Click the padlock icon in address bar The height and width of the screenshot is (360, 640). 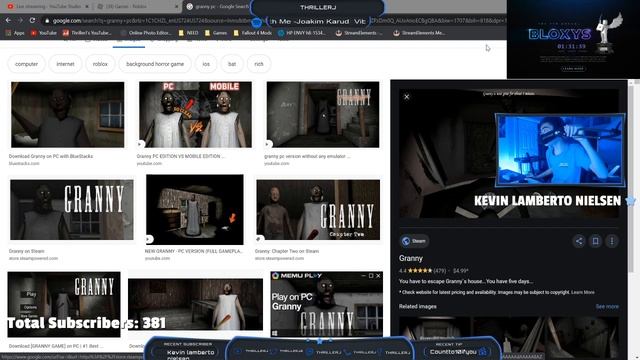point(47,21)
